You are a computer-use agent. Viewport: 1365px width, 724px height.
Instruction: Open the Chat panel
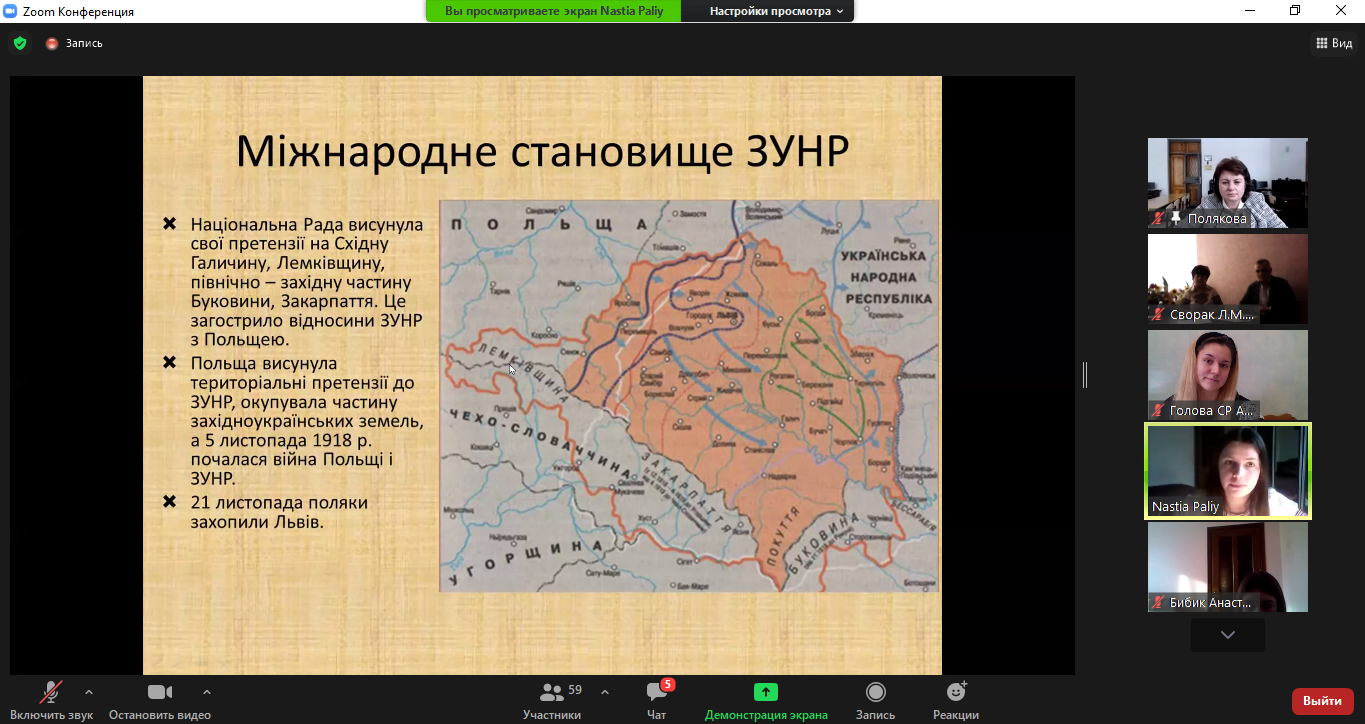click(657, 692)
